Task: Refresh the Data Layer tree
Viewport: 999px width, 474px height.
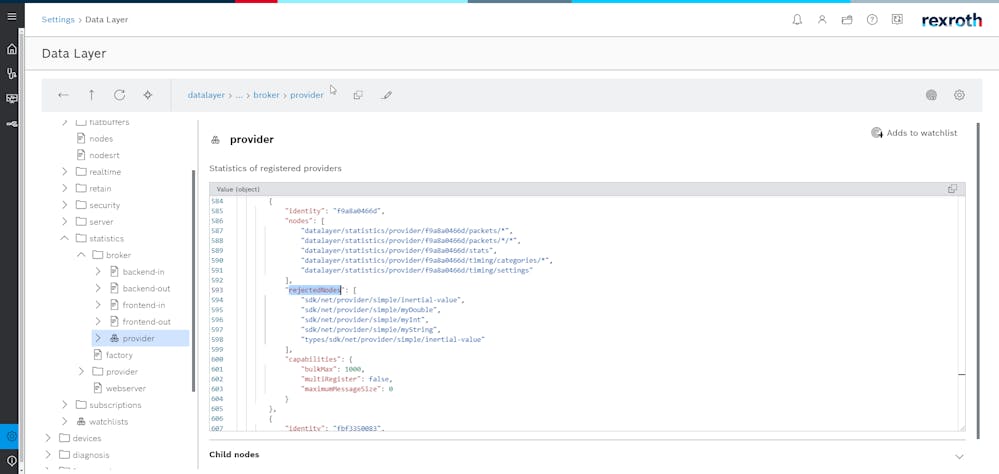Action: coord(119,95)
